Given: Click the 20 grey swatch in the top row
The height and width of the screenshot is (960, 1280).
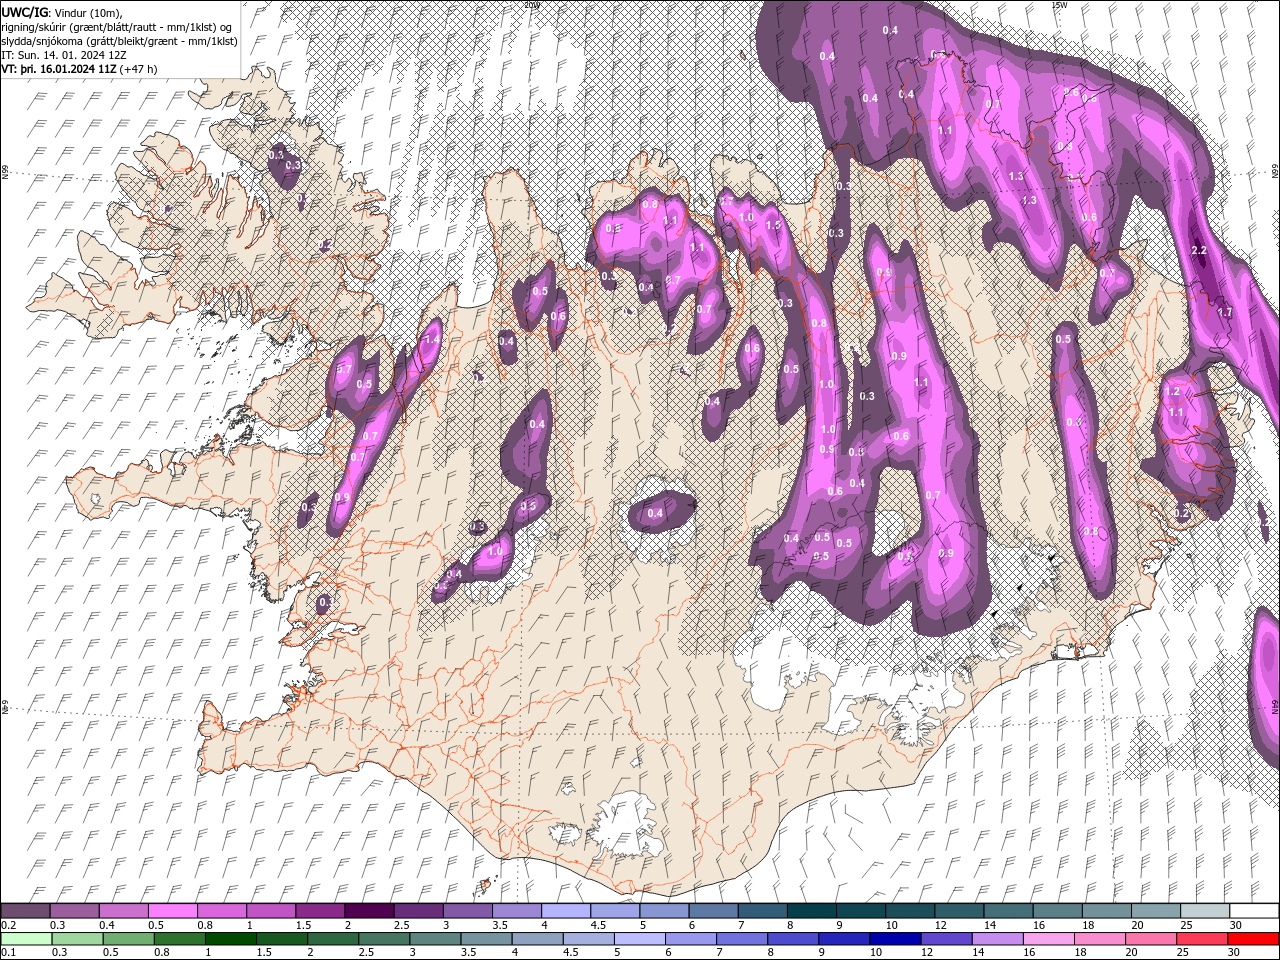Looking at the screenshot, I should click(1154, 911).
